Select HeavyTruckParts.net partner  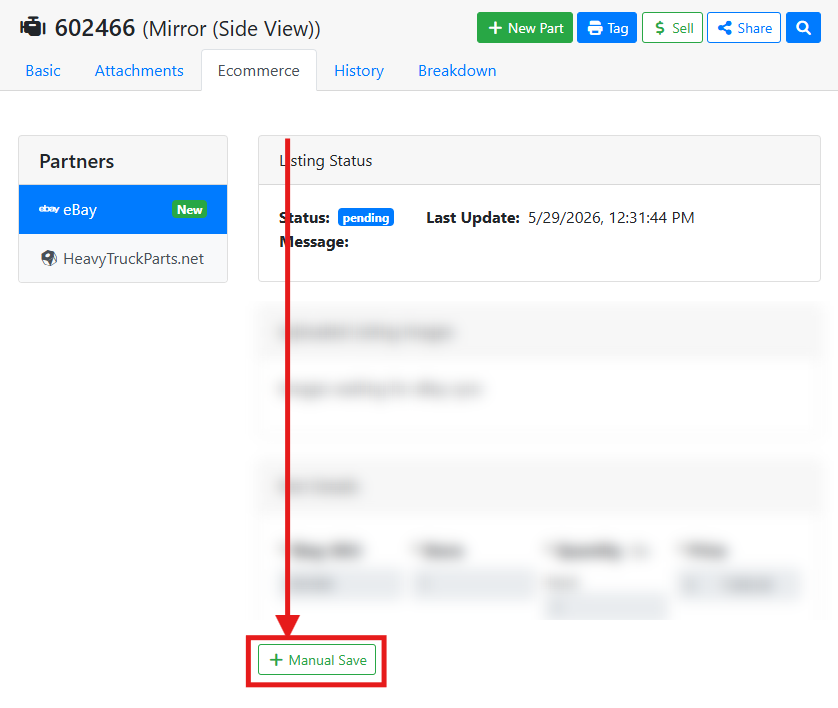[123, 259]
